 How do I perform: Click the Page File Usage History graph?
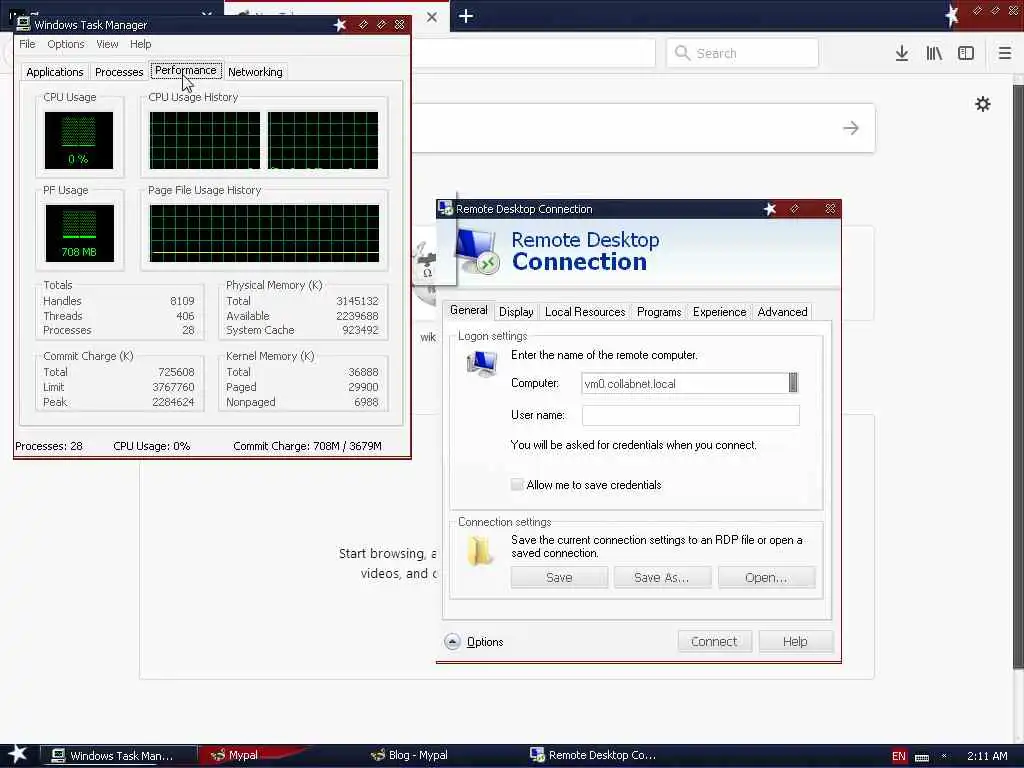click(264, 233)
